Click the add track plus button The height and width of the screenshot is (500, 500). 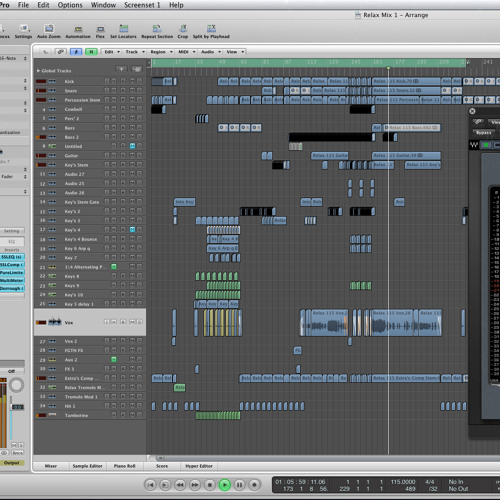[x=121, y=69]
